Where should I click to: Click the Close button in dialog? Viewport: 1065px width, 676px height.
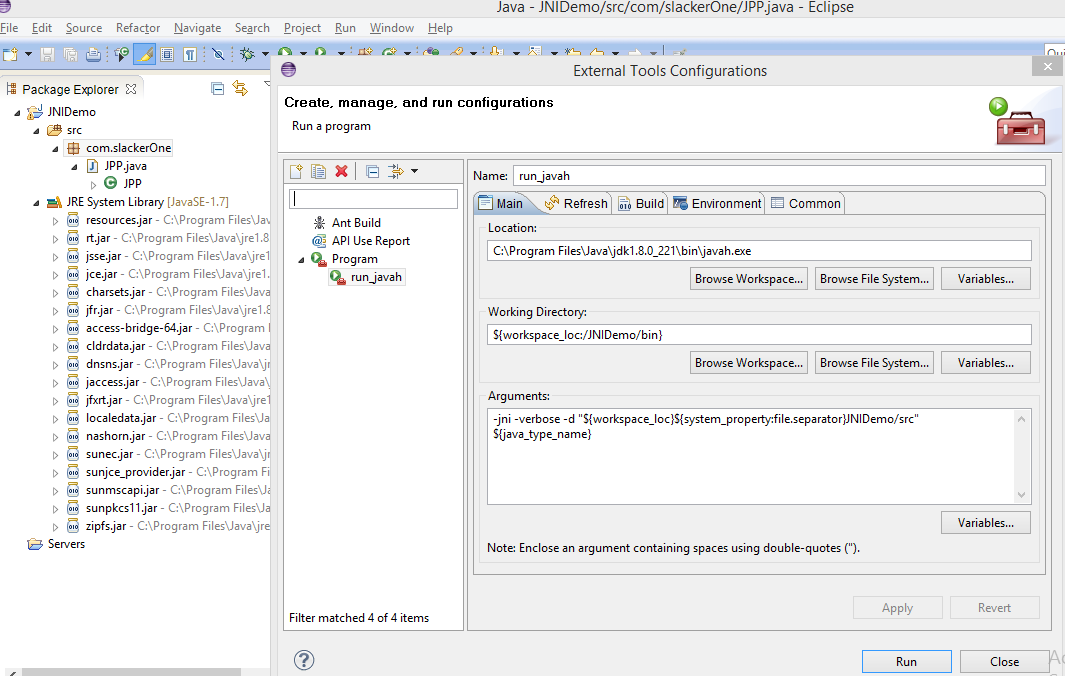click(x=1004, y=661)
